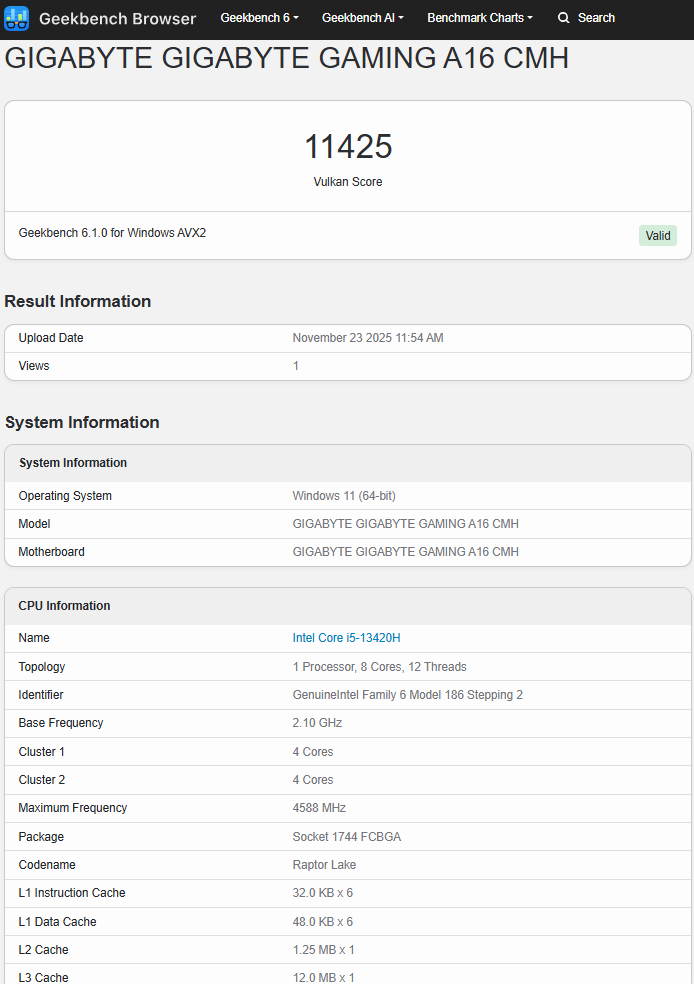The width and height of the screenshot is (694, 984).
Task: Click the 2.10 GHz value
Action: point(317,723)
